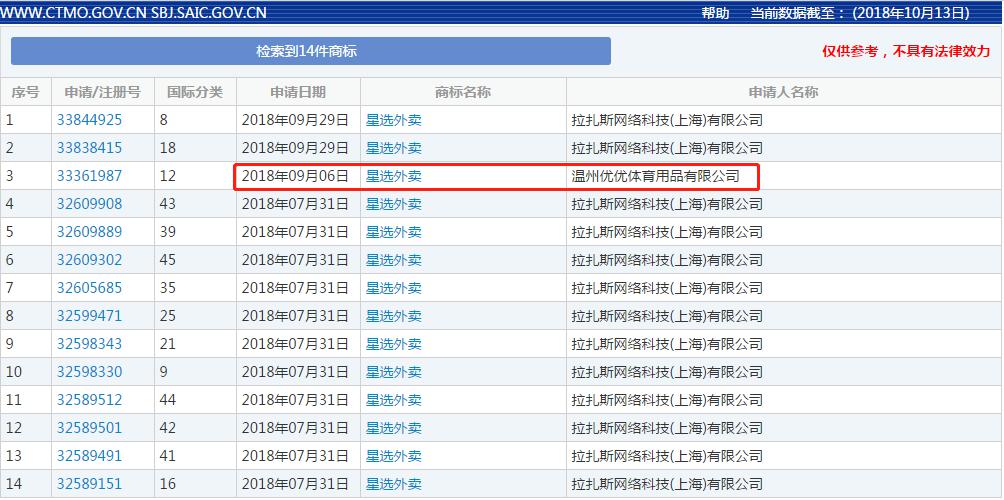Screen dimensions: 1004x500
Task: Open registration number 32609908
Action: (89, 204)
